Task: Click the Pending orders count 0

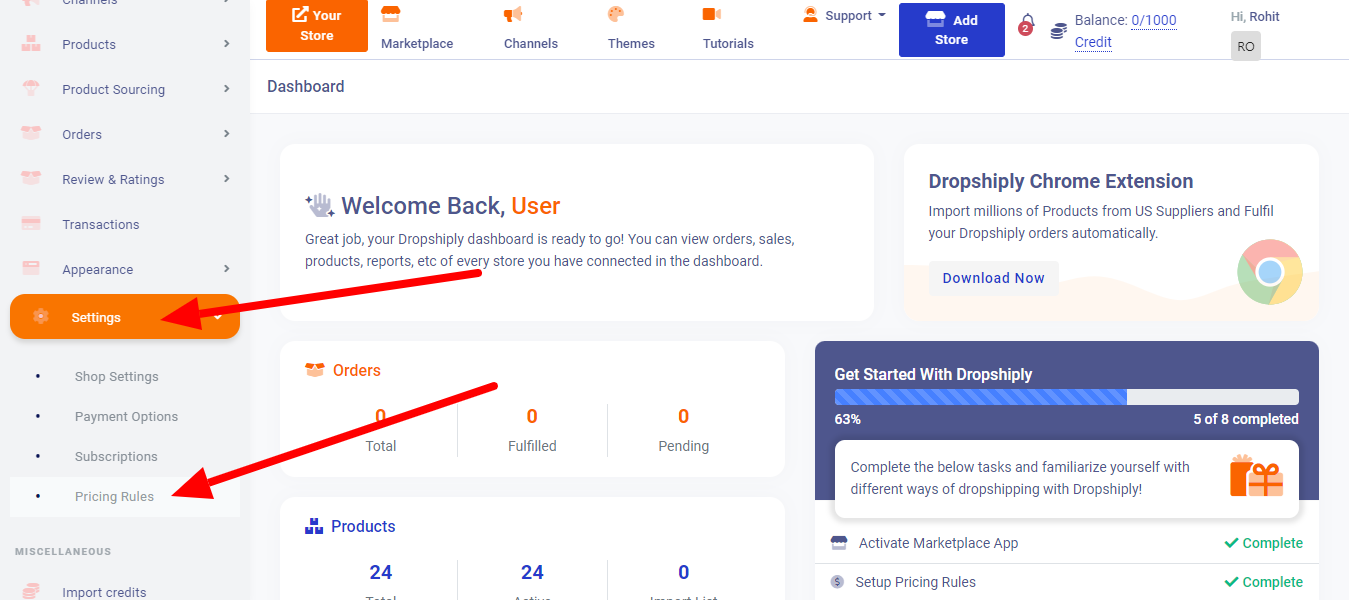Action: click(684, 416)
